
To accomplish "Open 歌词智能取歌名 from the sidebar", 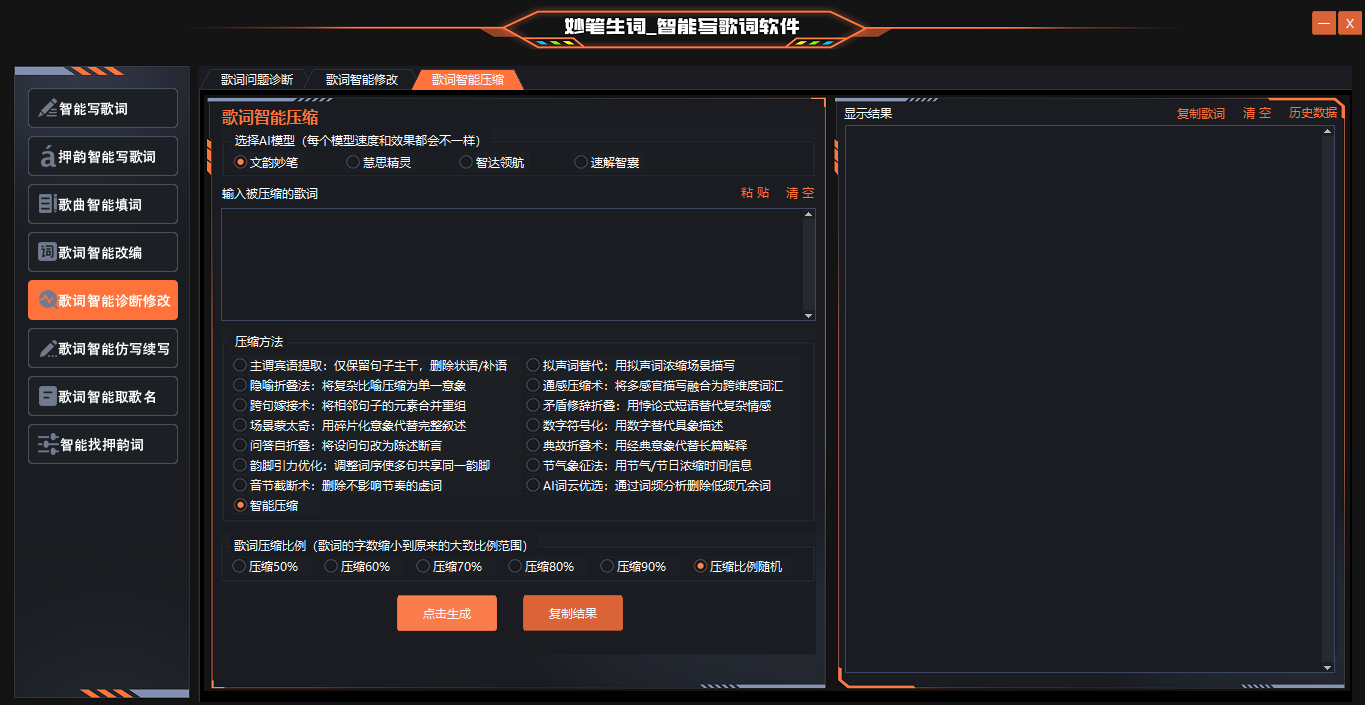I will tap(103, 396).
